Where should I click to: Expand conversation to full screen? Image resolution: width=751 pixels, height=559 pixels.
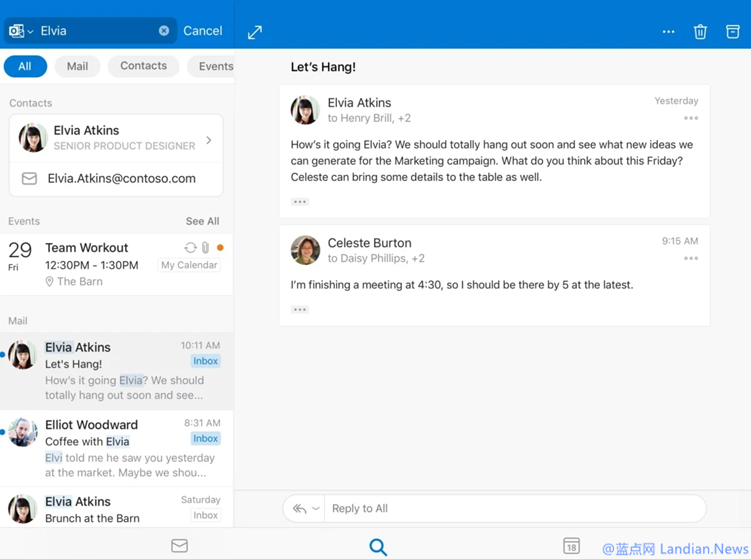[255, 32]
